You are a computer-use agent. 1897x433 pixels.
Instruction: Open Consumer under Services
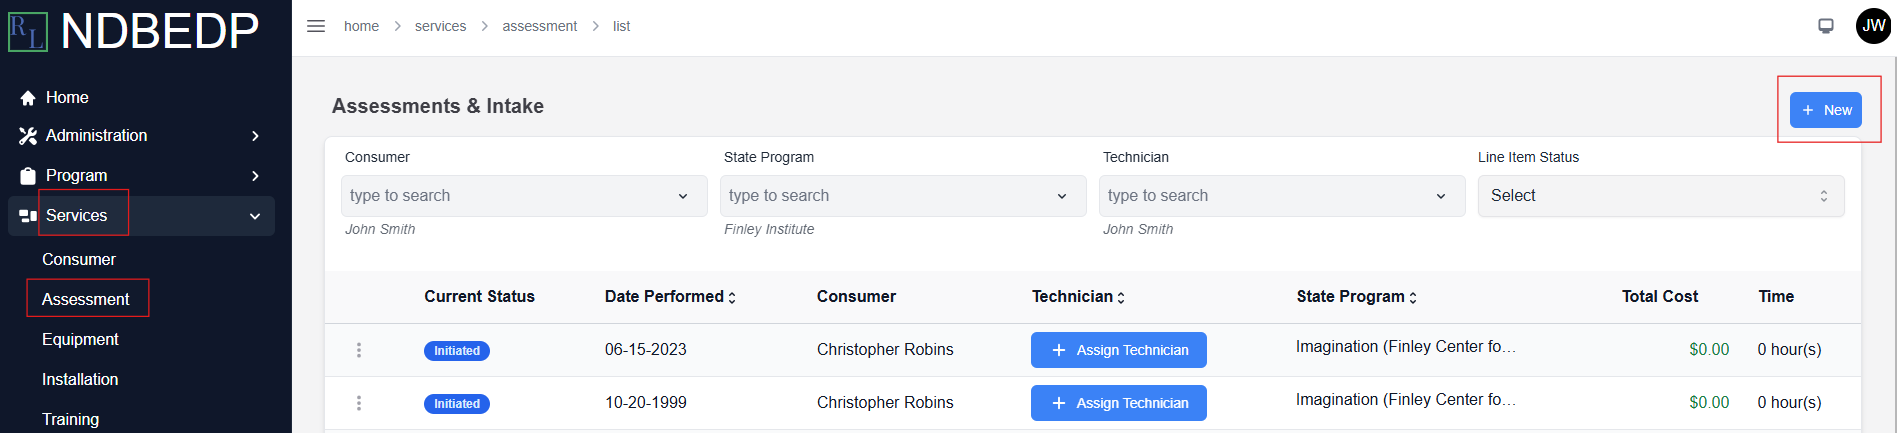click(x=79, y=259)
